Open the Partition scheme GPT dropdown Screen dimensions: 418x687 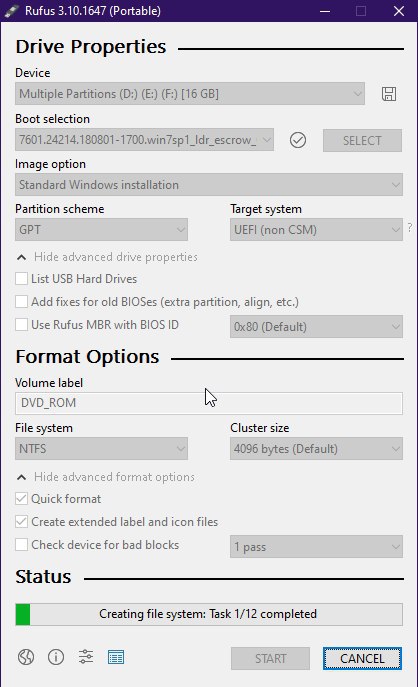[x=101, y=230]
